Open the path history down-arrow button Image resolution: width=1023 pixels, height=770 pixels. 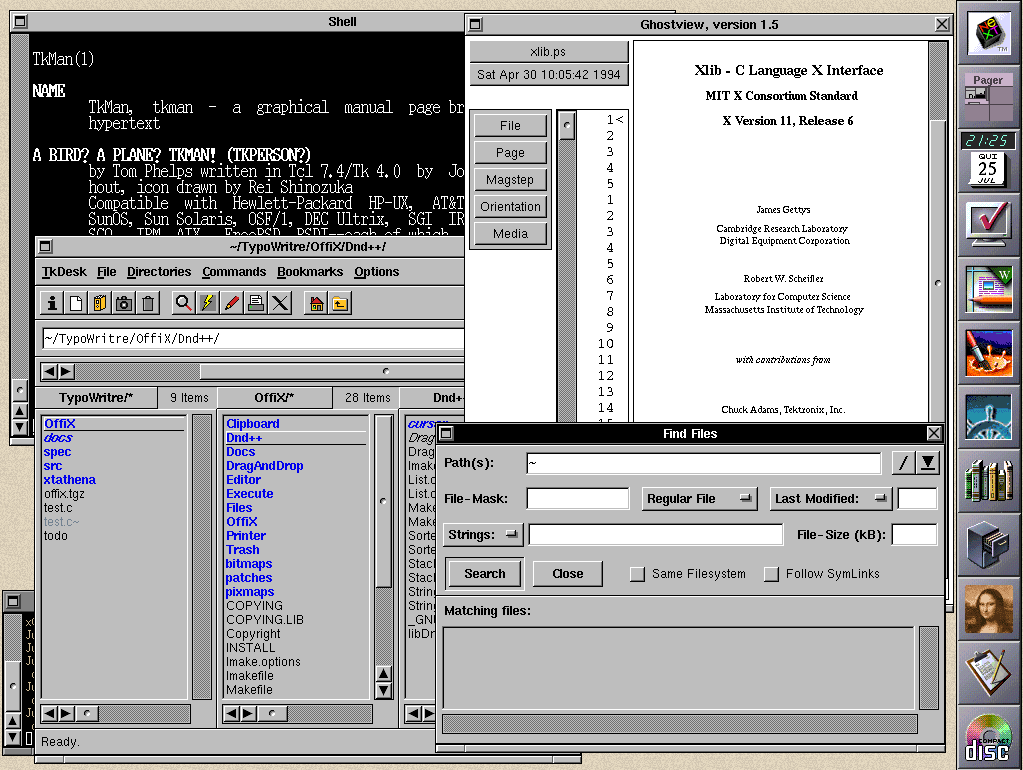927,463
